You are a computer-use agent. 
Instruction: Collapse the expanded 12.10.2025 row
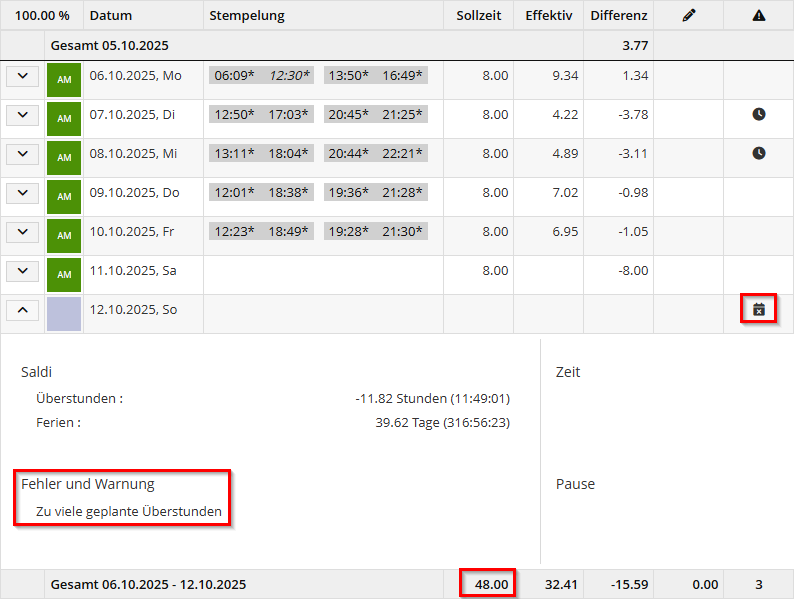(x=22, y=310)
